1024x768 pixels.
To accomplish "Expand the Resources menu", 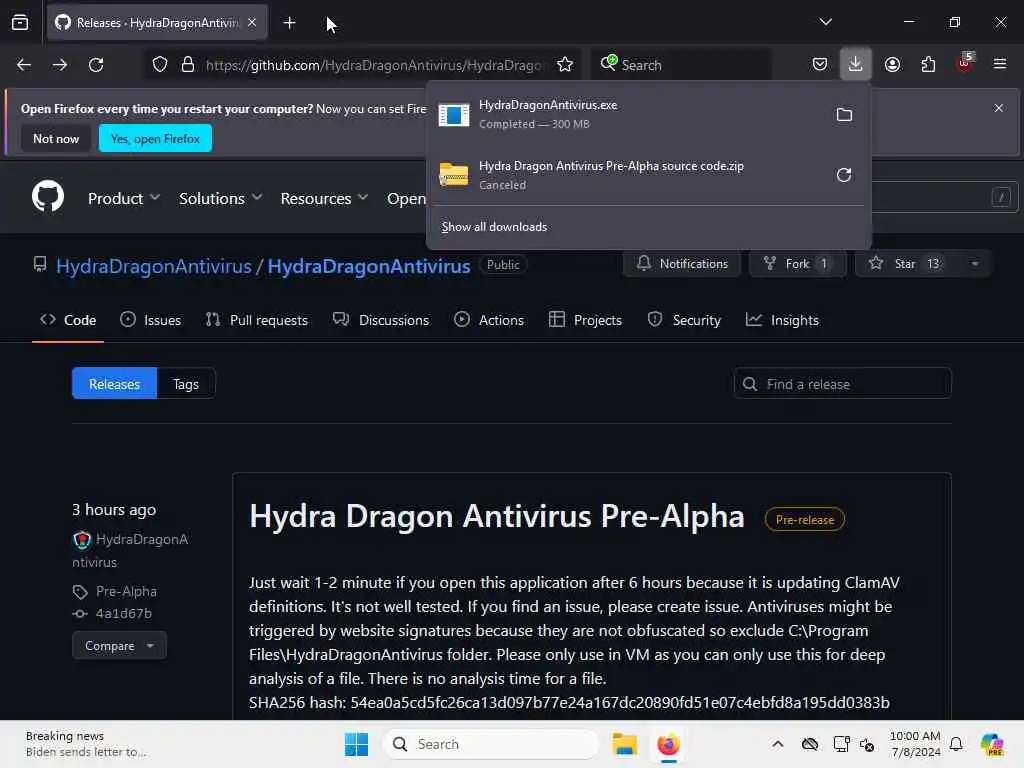I will 324,198.
